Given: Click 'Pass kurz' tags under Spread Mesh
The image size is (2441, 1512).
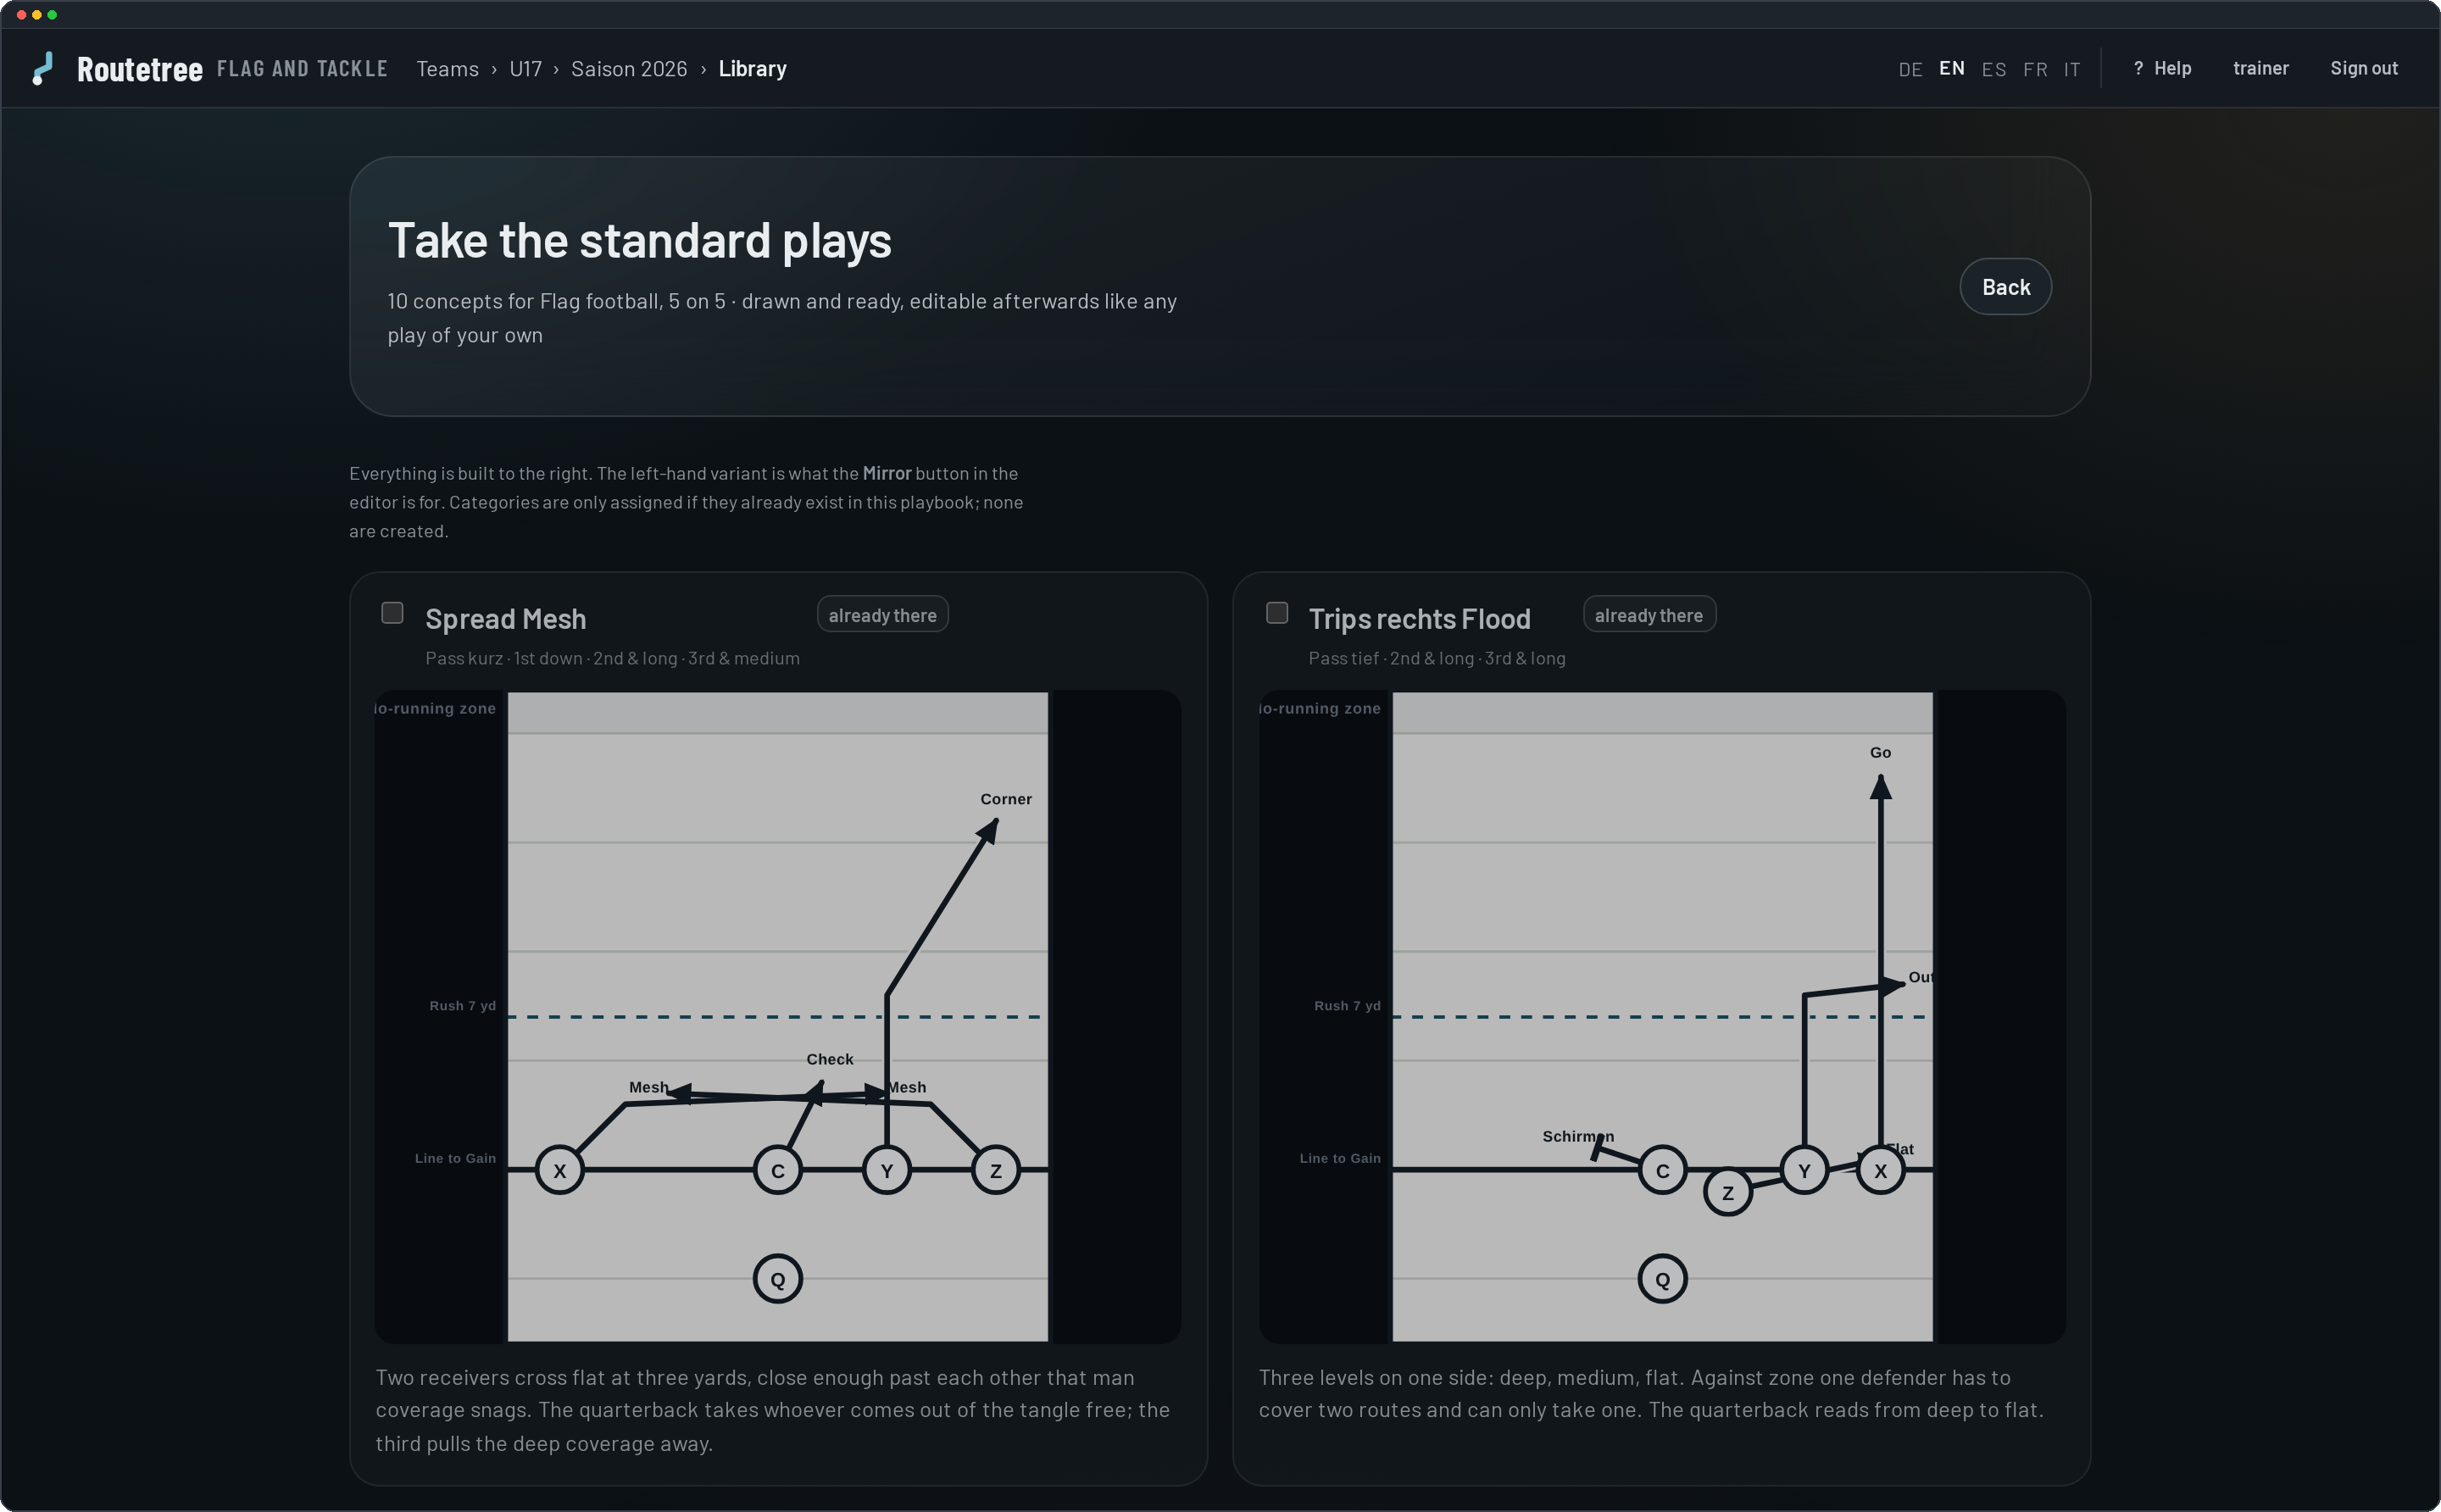Looking at the screenshot, I should (x=612, y=658).
